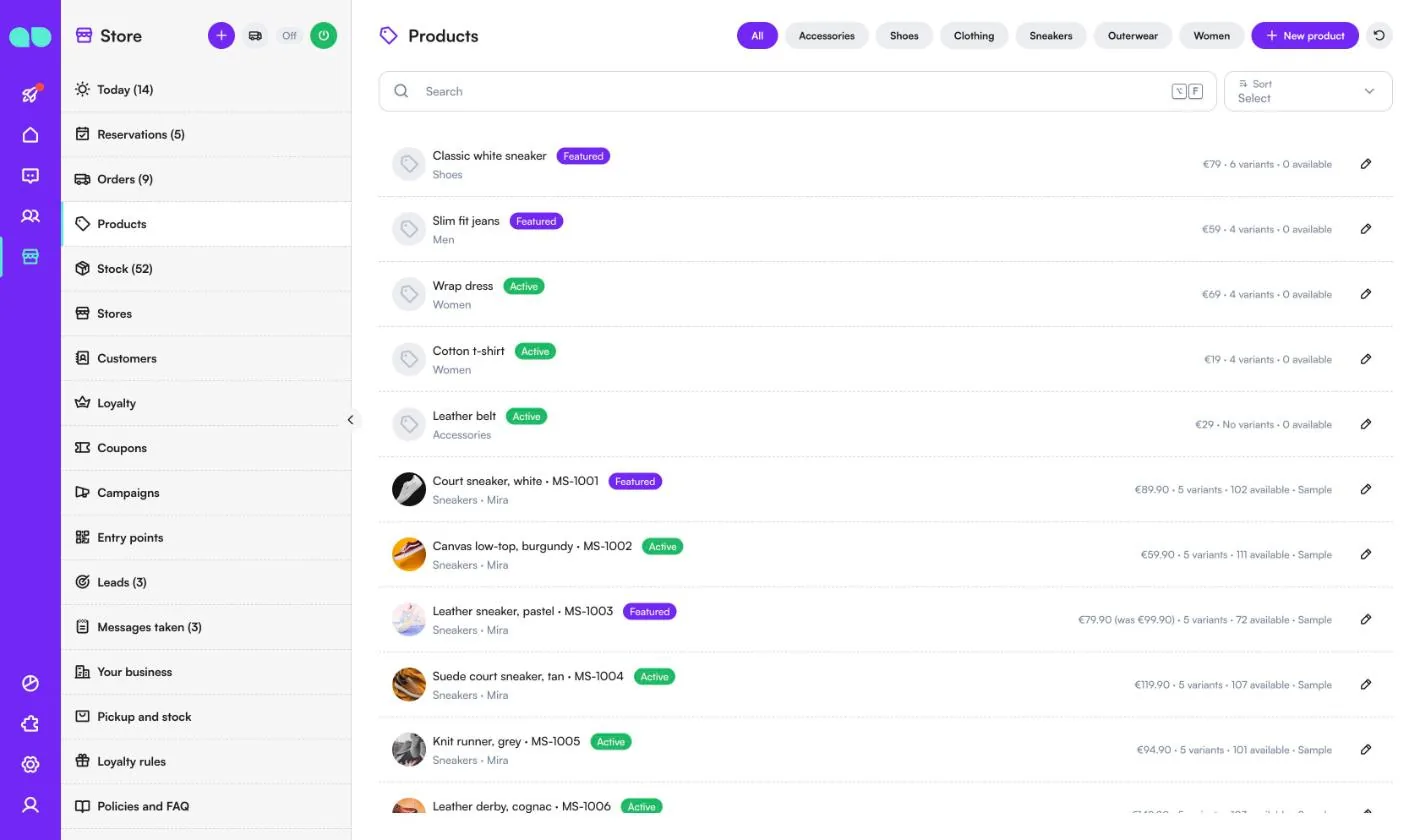The width and height of the screenshot is (1420, 840).
Task: Click the delivery truck icon beside Store
Action: click(255, 36)
